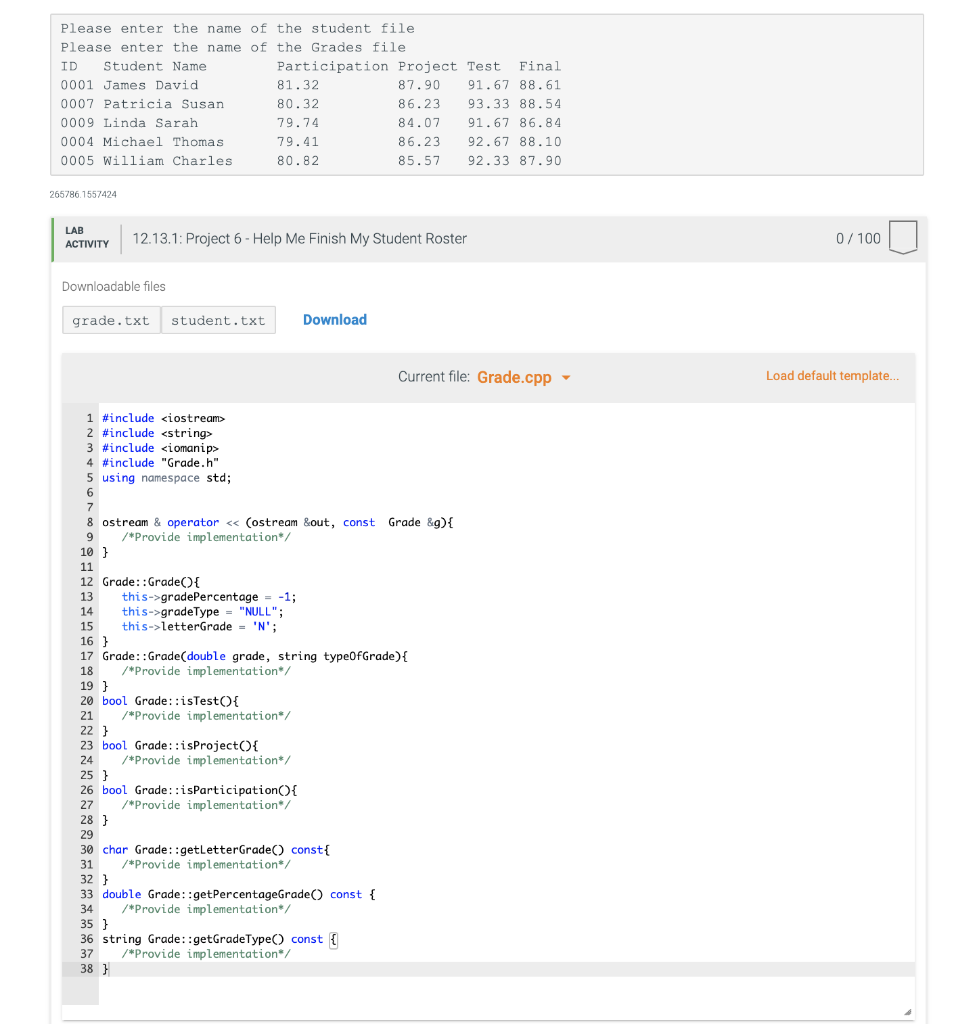977x1024 pixels.
Task: Click the 265786.1557424 identifier text
Action: pos(83,194)
